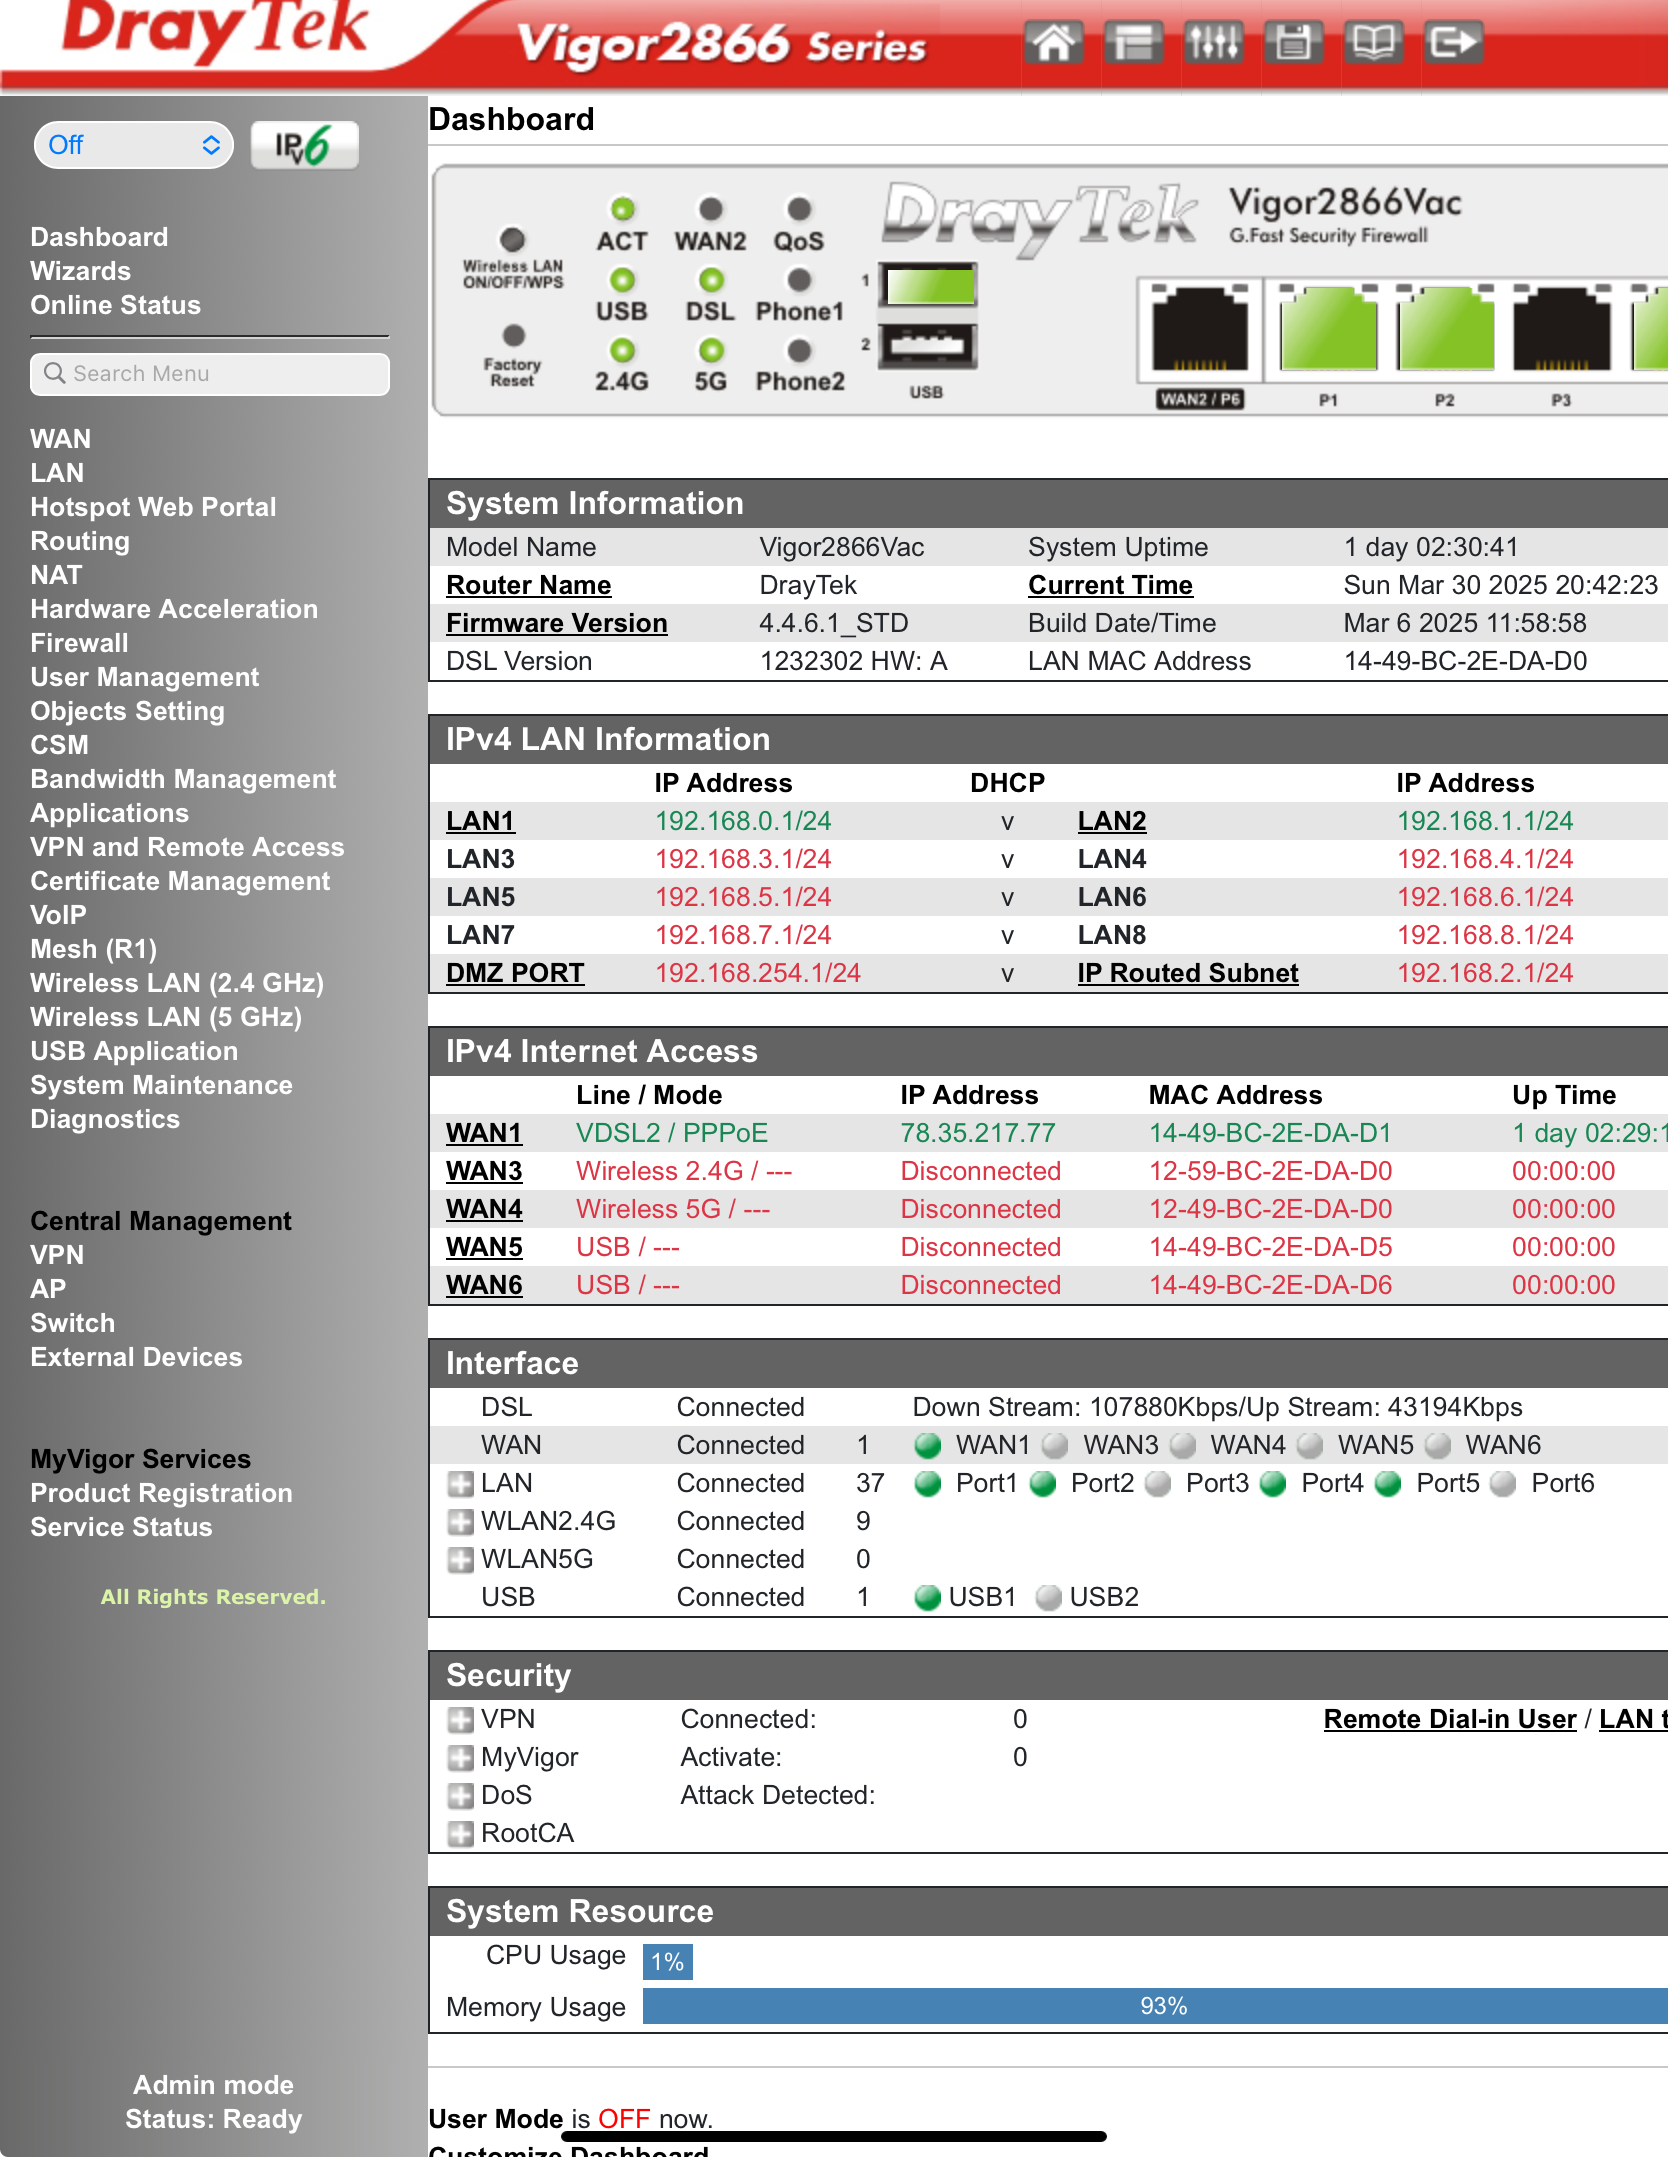Click the P2 green port image
This screenshot has width=1668, height=2157.
pyautogui.click(x=1445, y=328)
